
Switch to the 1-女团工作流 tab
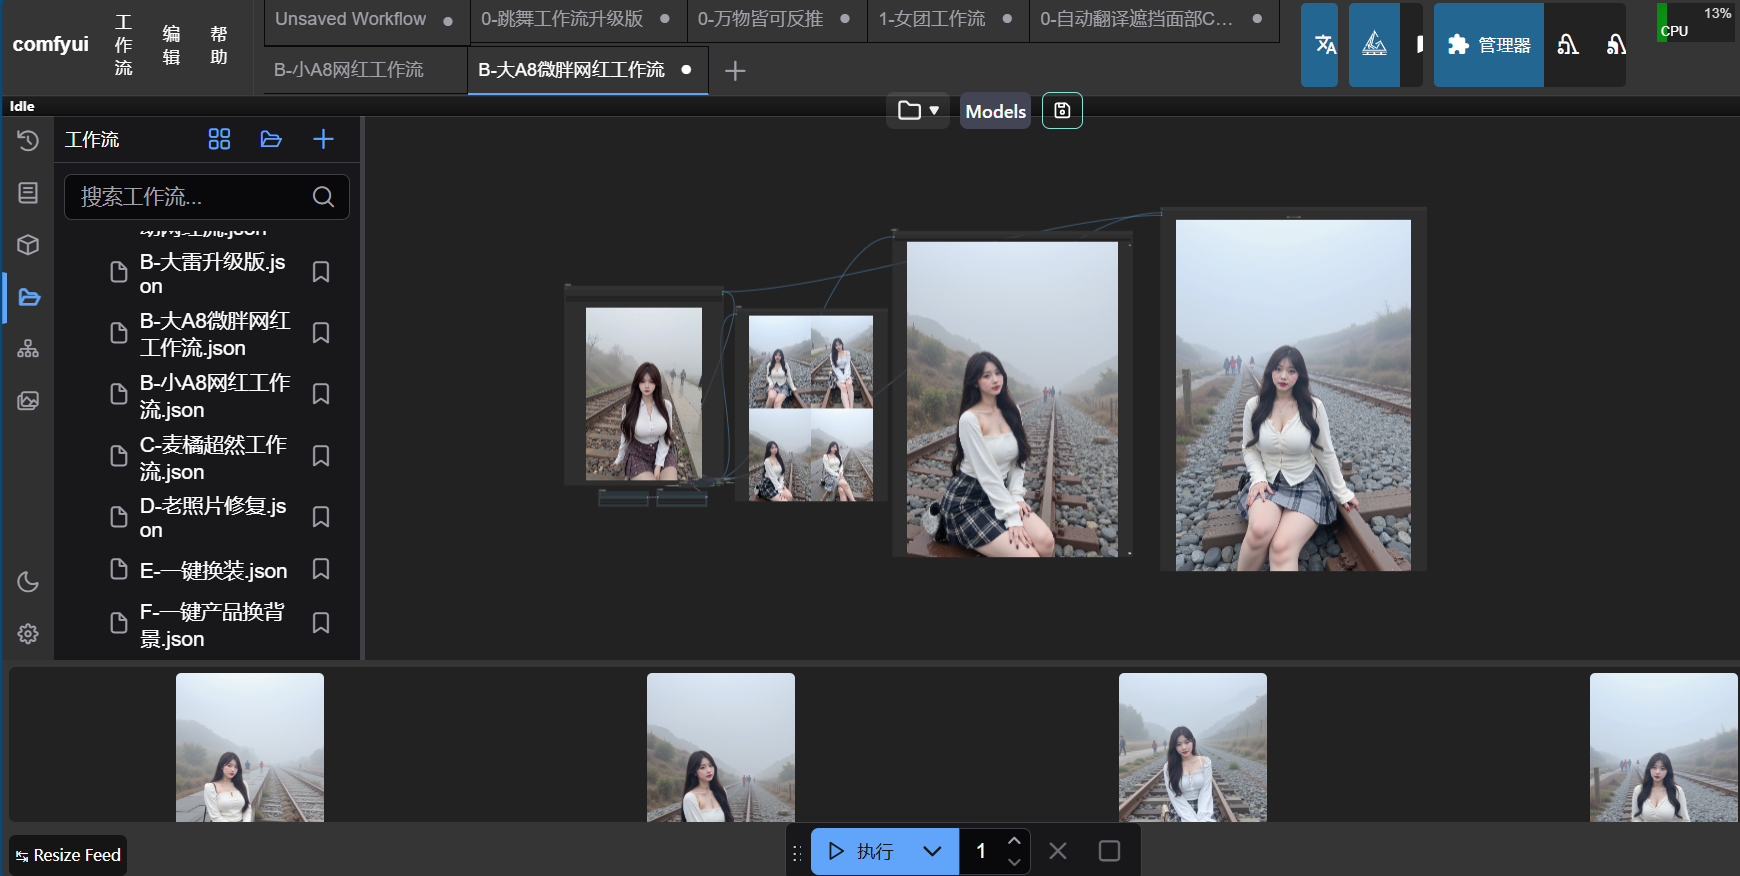click(932, 19)
